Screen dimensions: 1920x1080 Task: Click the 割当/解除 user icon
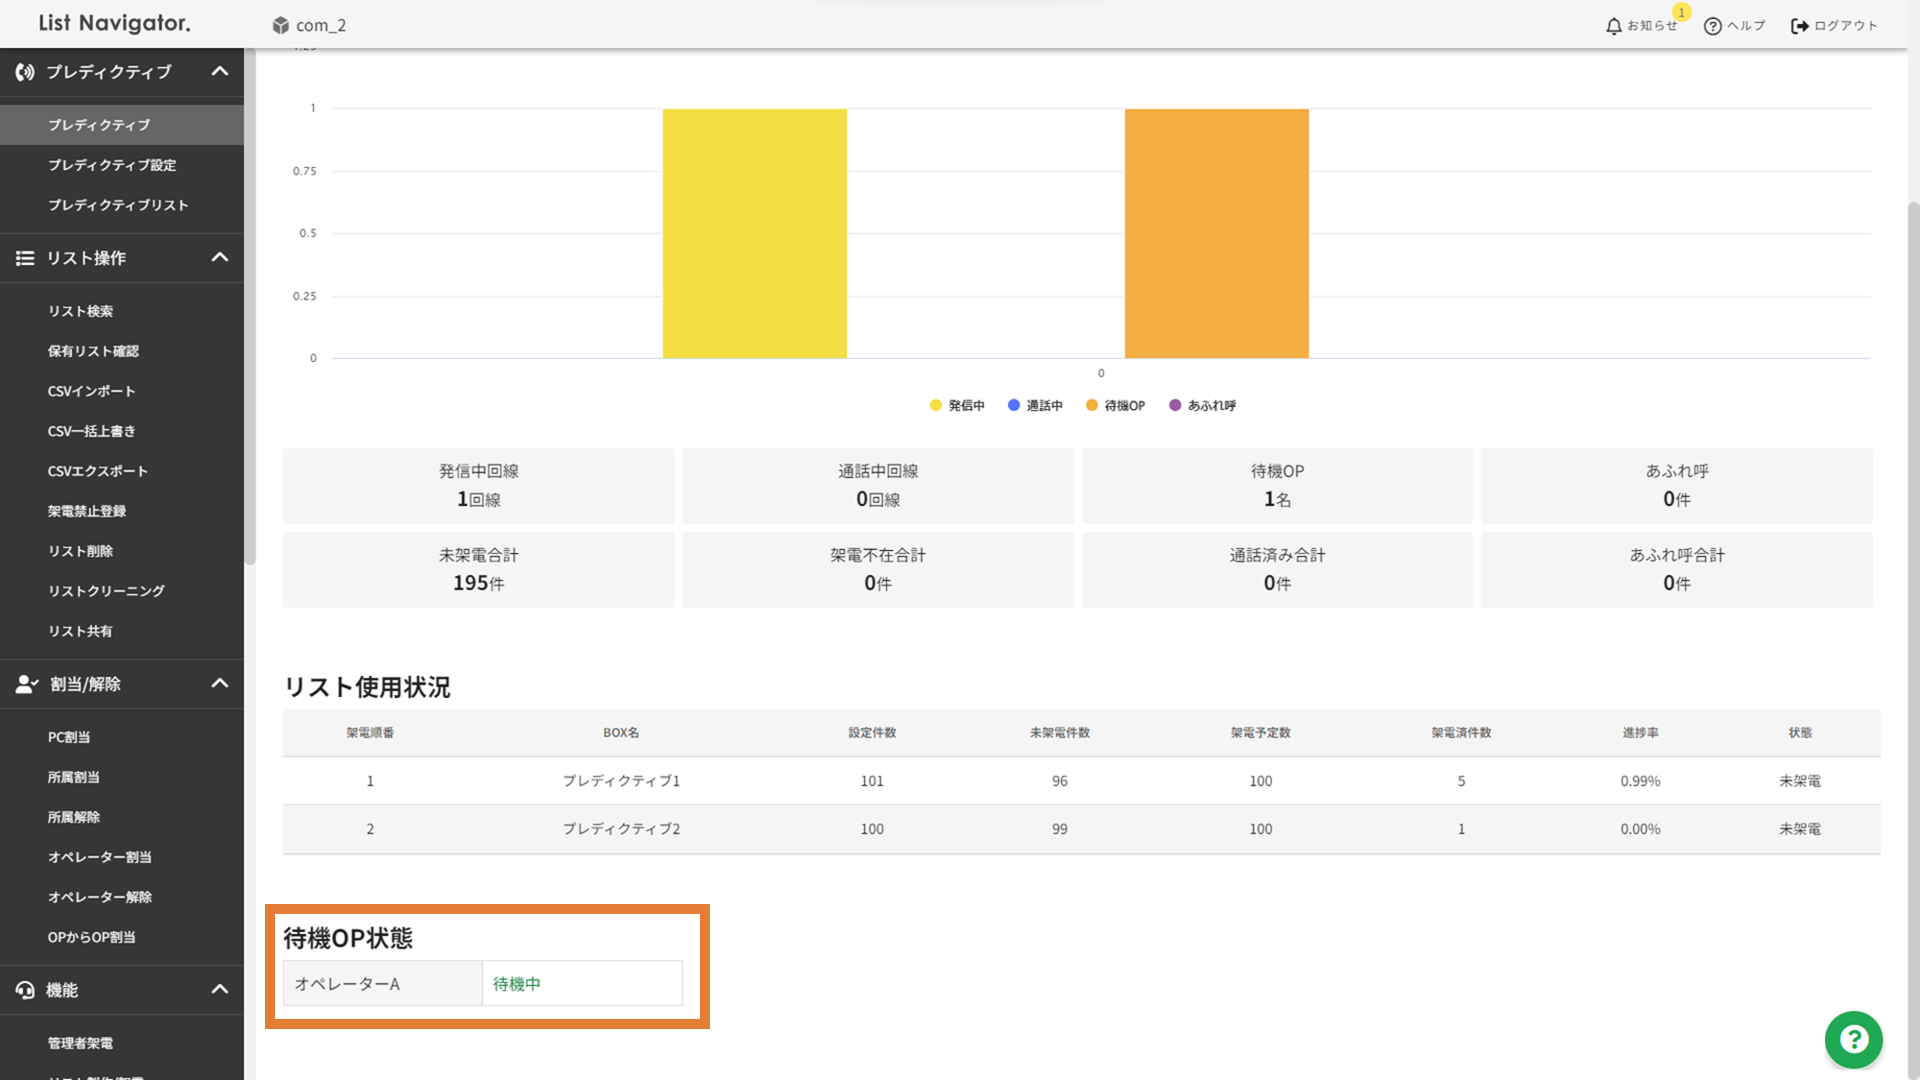click(26, 684)
